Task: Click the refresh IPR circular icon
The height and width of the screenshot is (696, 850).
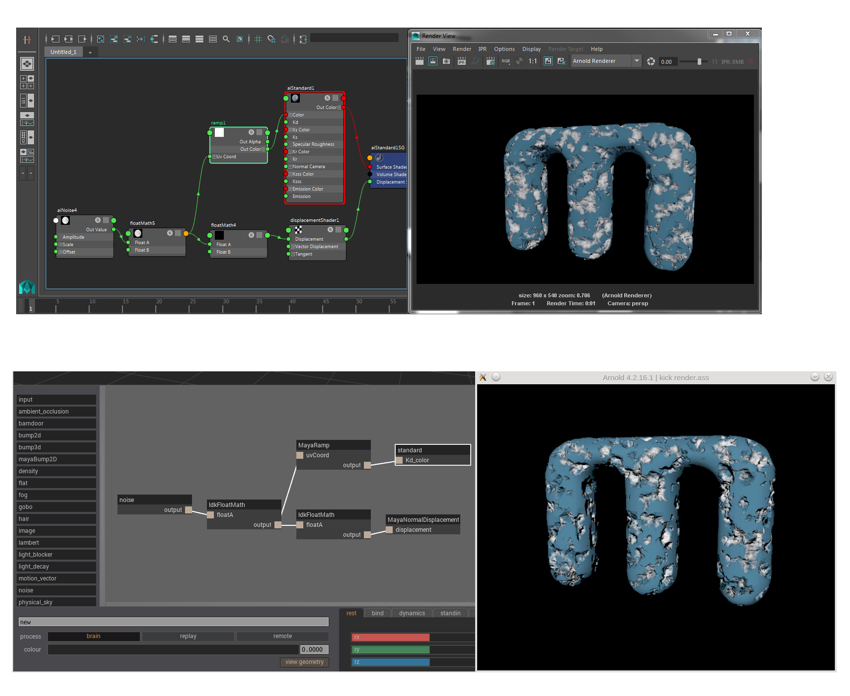Action: point(651,61)
